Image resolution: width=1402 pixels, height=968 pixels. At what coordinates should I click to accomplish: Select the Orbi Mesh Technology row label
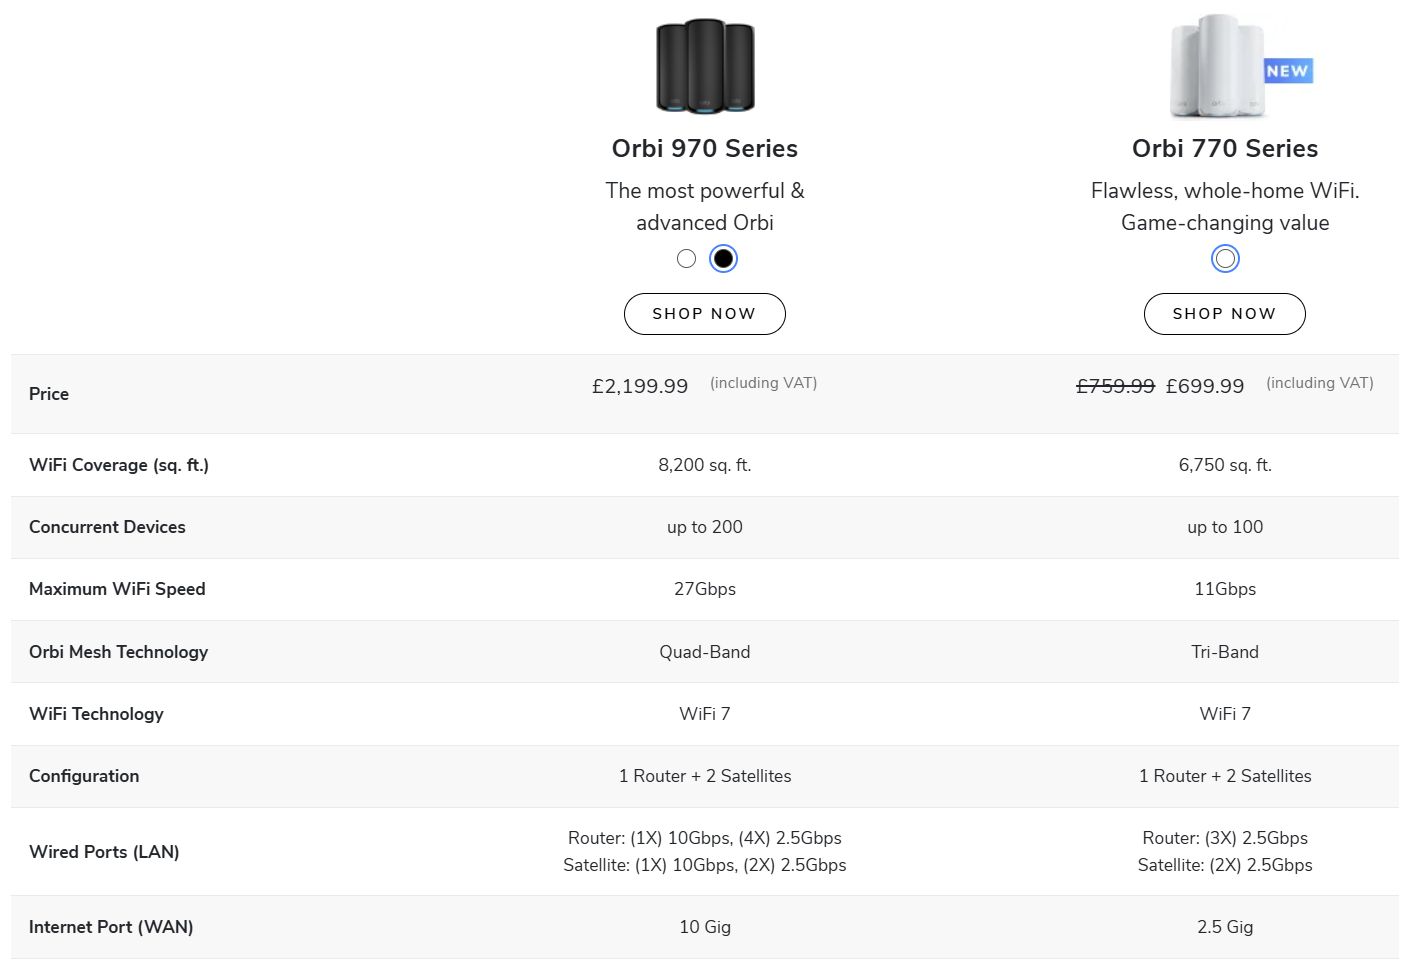(118, 652)
